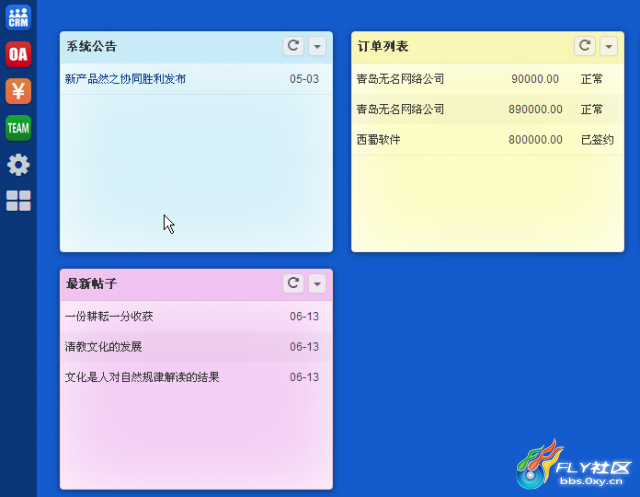Click the 最新帖子 panel title
The image size is (640, 497).
point(91,284)
